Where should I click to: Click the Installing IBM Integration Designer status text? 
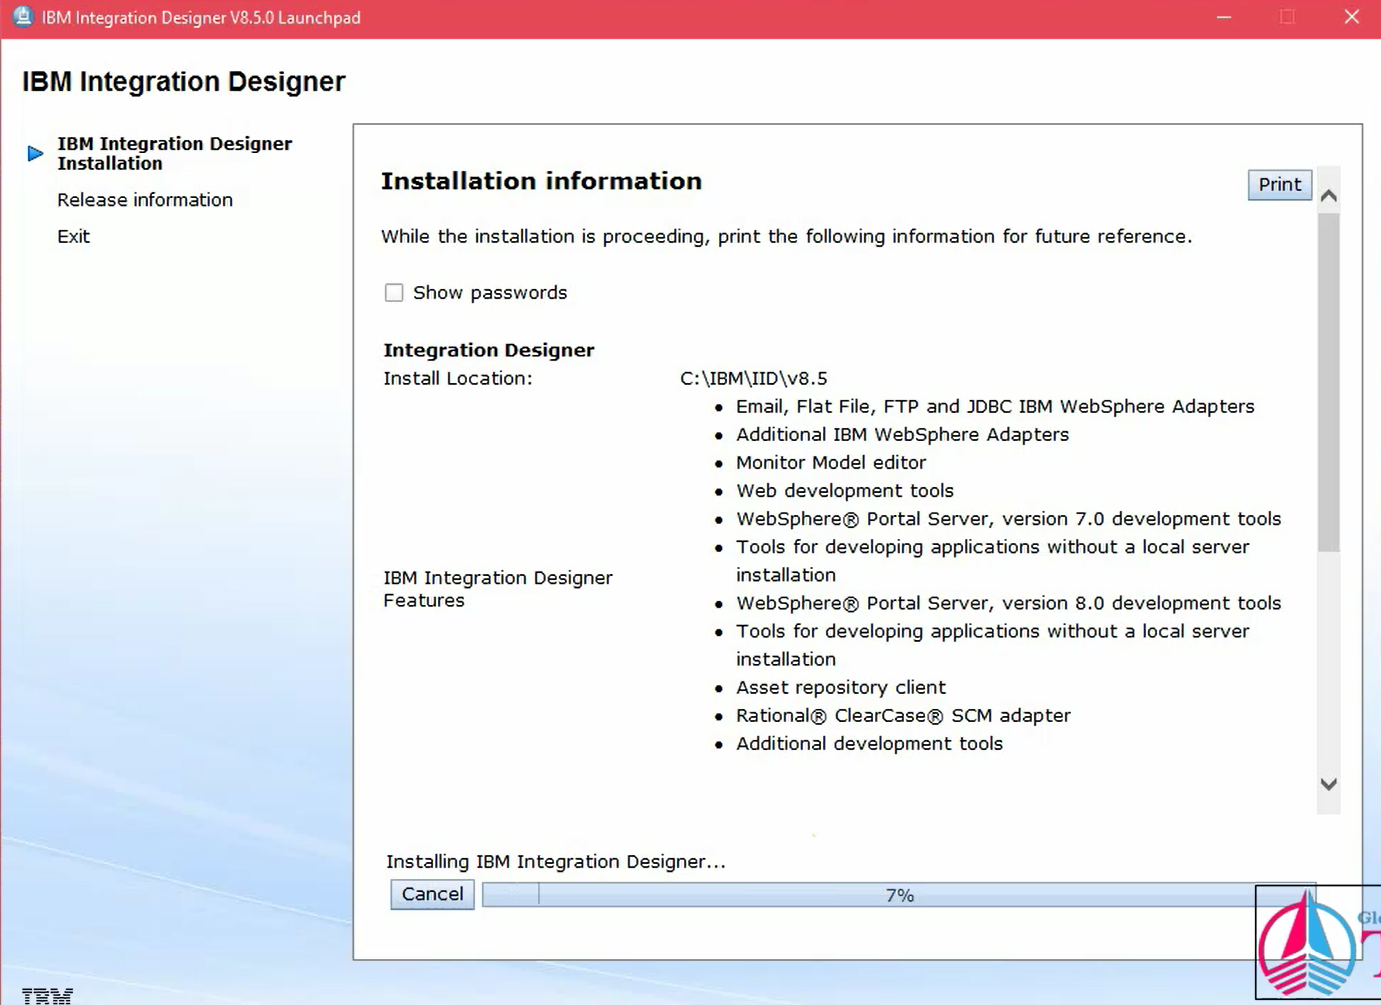[556, 861]
